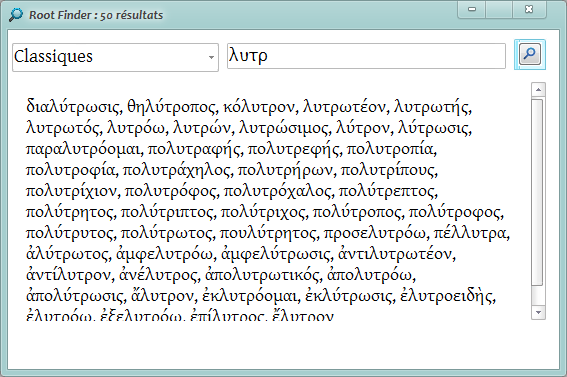Click the word ἀλύτρωτος
This screenshot has width=567, height=377.
coord(67,254)
